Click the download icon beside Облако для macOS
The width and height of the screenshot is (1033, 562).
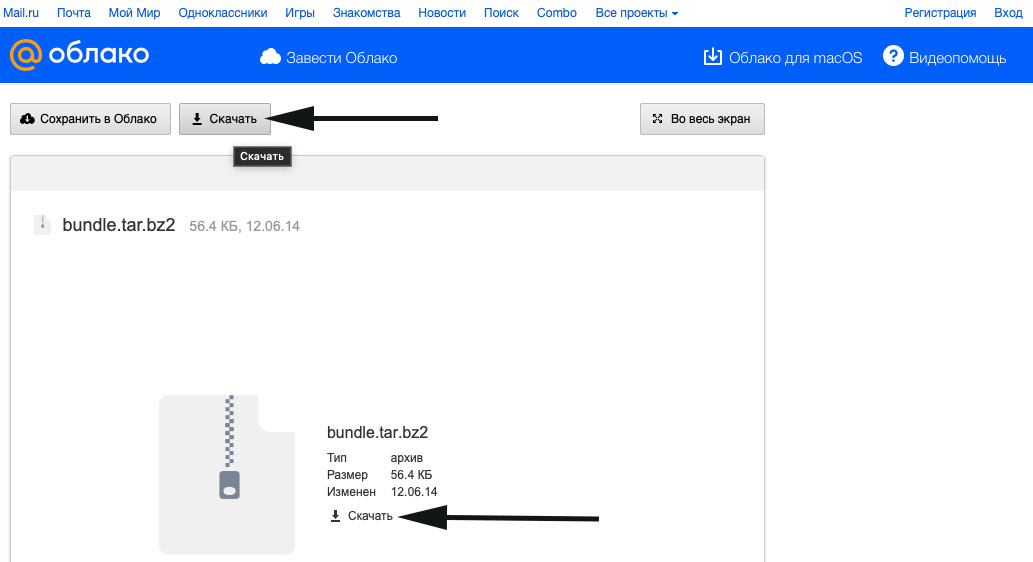(x=712, y=57)
